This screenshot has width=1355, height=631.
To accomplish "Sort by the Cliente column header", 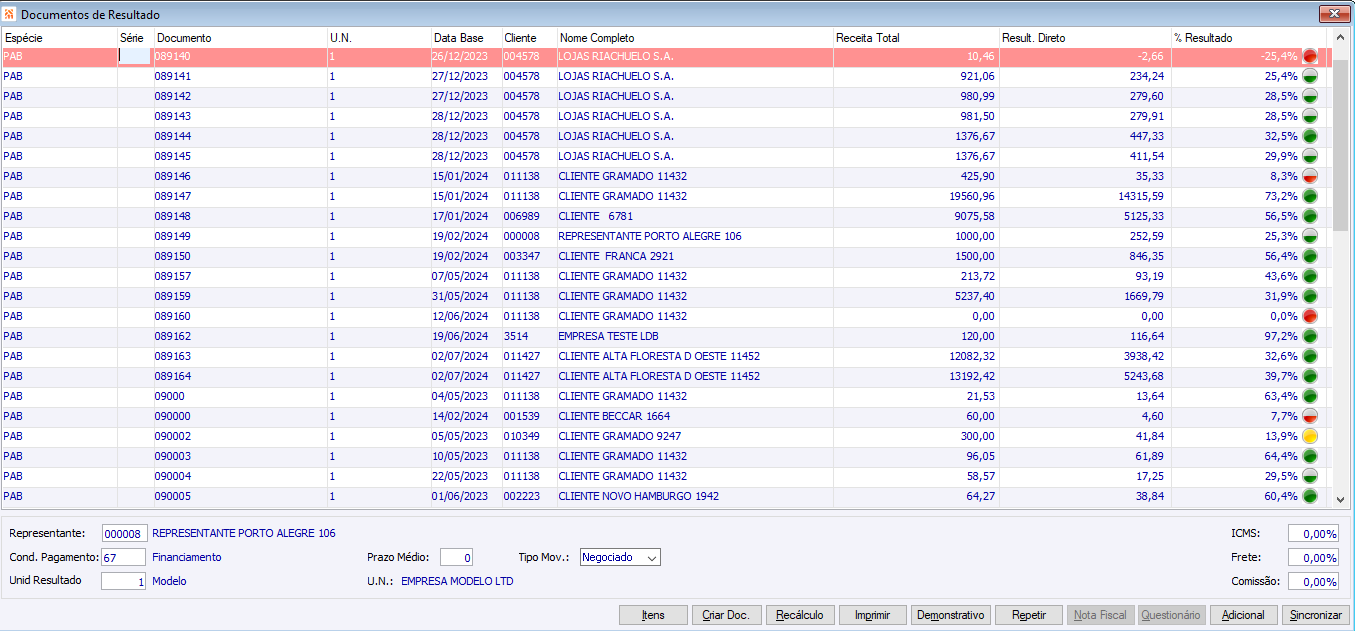I will pyautogui.click(x=529, y=38).
